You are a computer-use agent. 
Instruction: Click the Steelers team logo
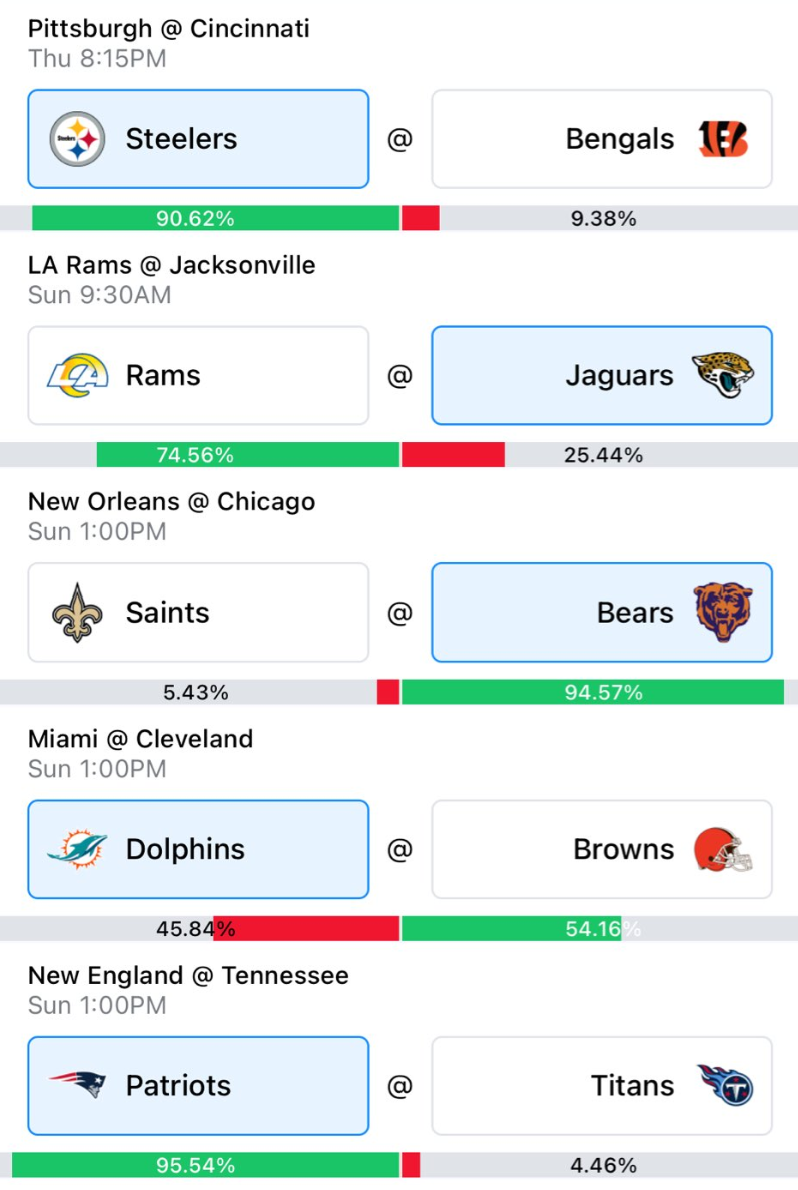coord(77,139)
